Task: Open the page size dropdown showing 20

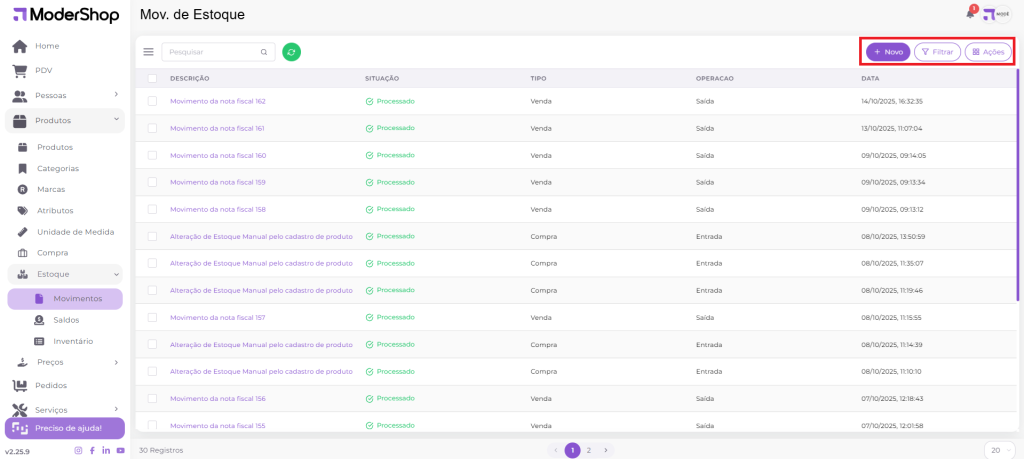Action: tap(999, 450)
